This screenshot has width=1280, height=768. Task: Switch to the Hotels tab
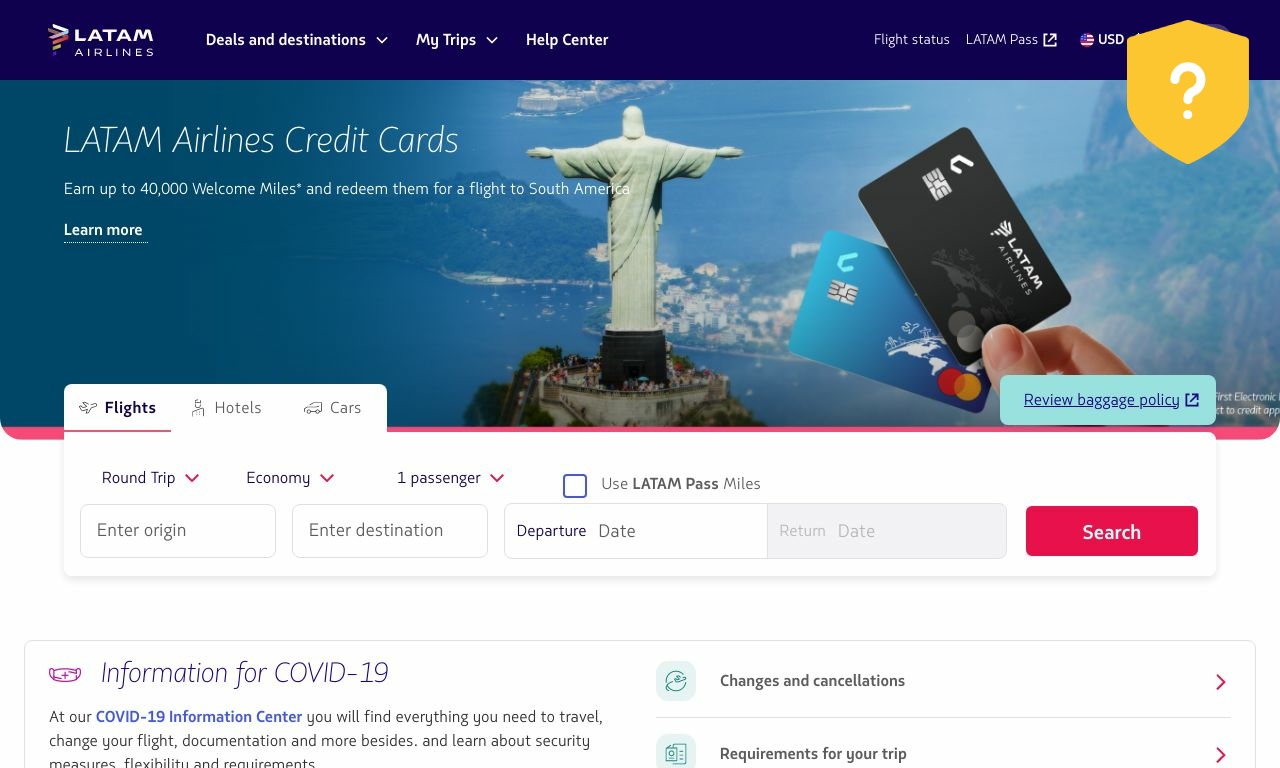coord(226,408)
